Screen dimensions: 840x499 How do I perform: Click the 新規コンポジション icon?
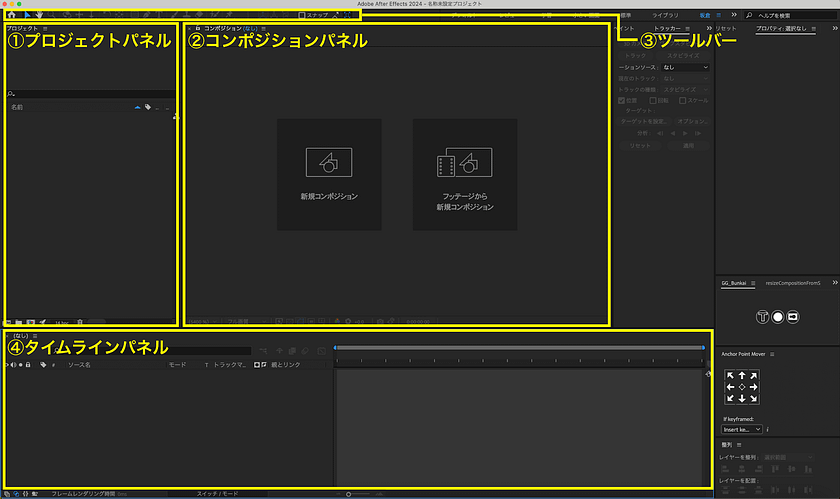(x=328, y=161)
